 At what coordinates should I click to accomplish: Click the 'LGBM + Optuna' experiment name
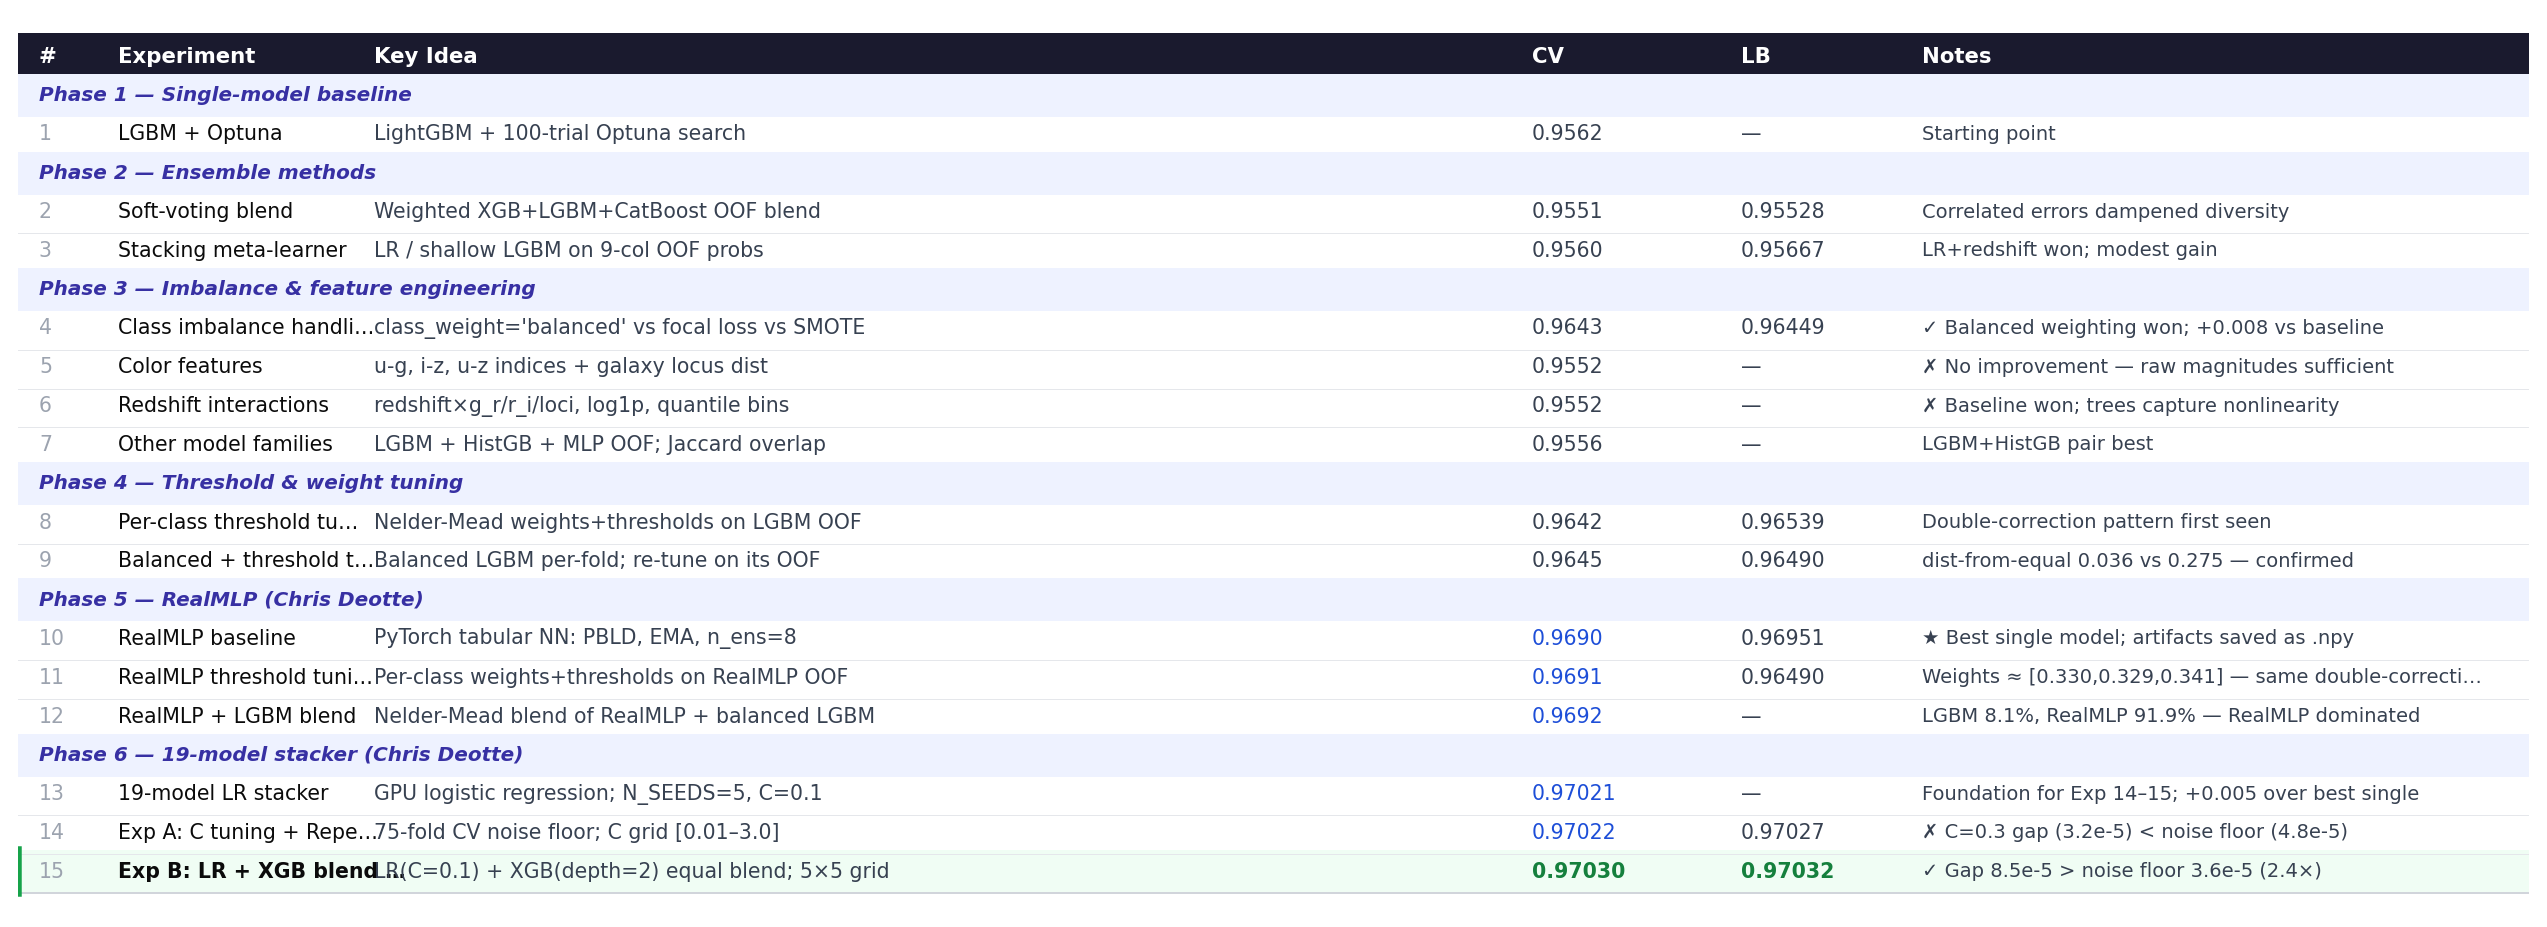[200, 133]
